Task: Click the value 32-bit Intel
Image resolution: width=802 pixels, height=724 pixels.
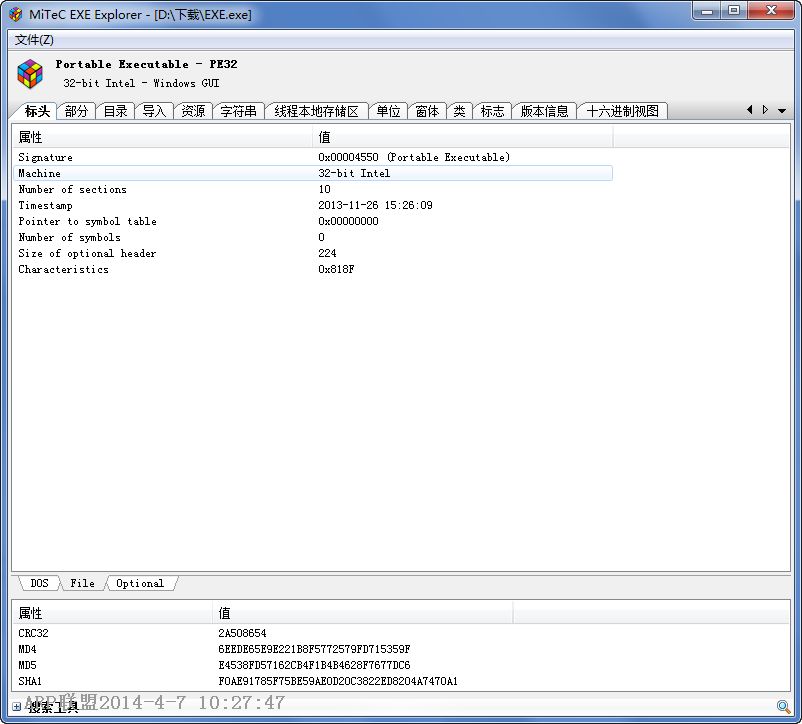Action: pos(354,173)
